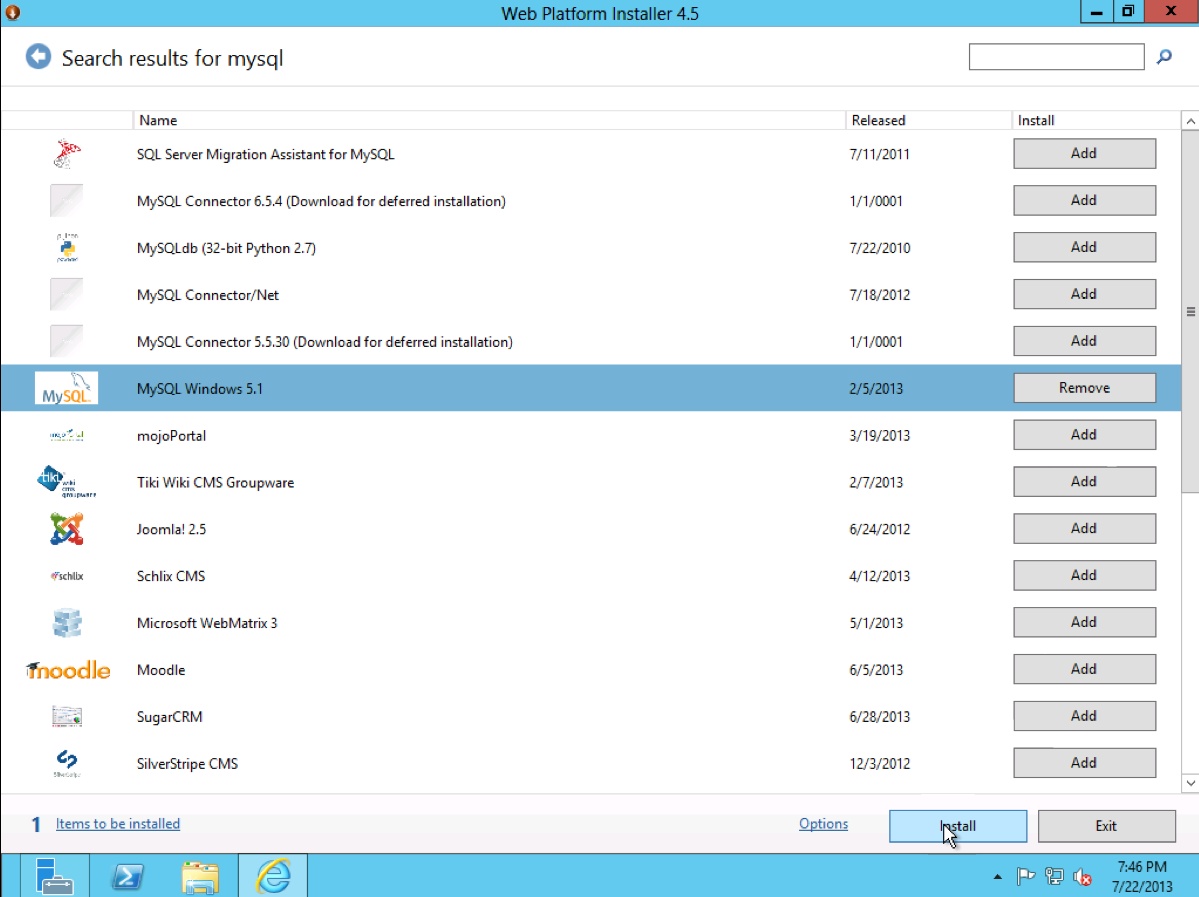Click the Moodle logo

(x=68, y=670)
